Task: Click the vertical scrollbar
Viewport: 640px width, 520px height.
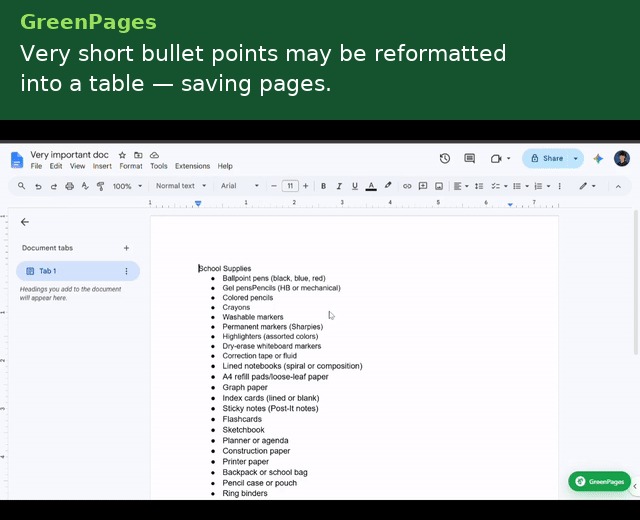Action: click(x=636, y=282)
